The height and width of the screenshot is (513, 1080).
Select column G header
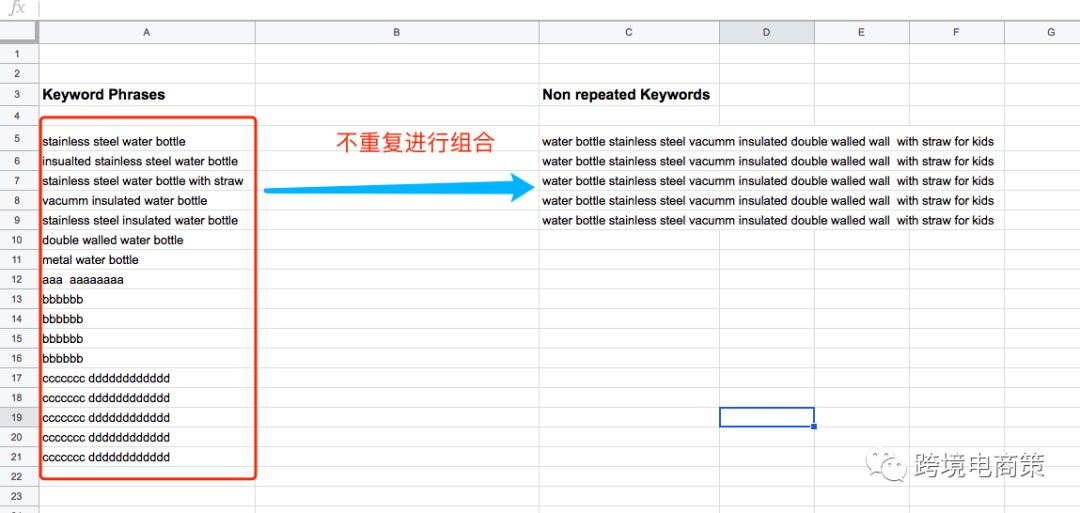pyautogui.click(x=1050, y=33)
